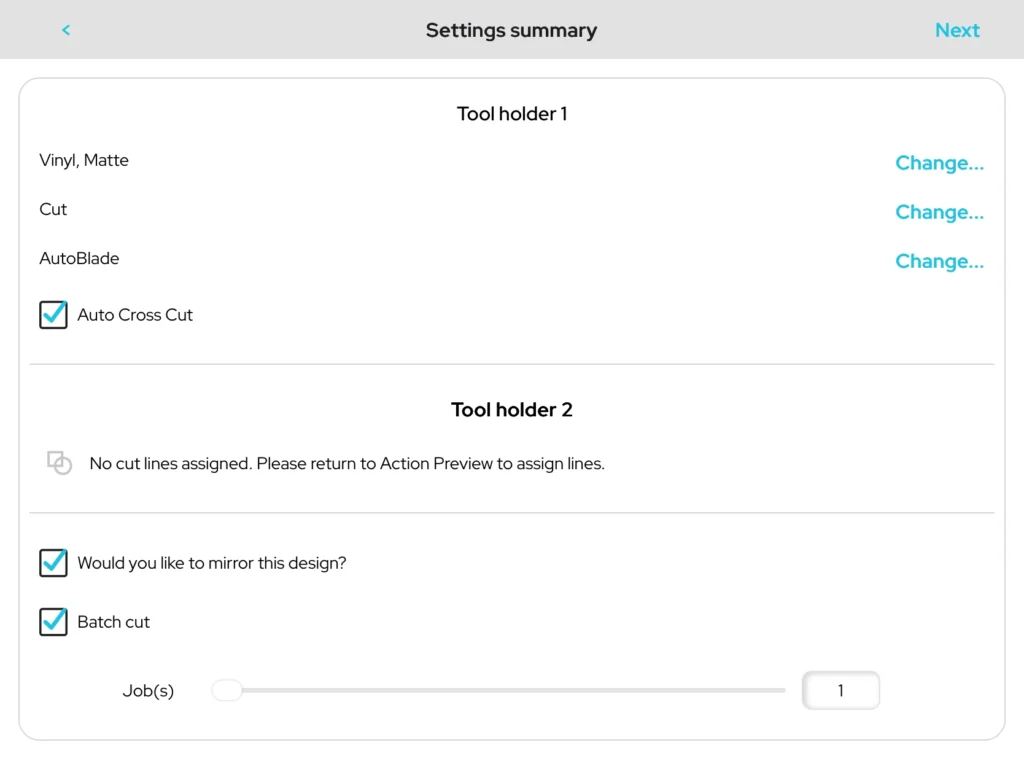Viewport: 1024px width, 764px height.
Task: Click the Vinyl, Matte material label
Action: pyautogui.click(x=84, y=160)
